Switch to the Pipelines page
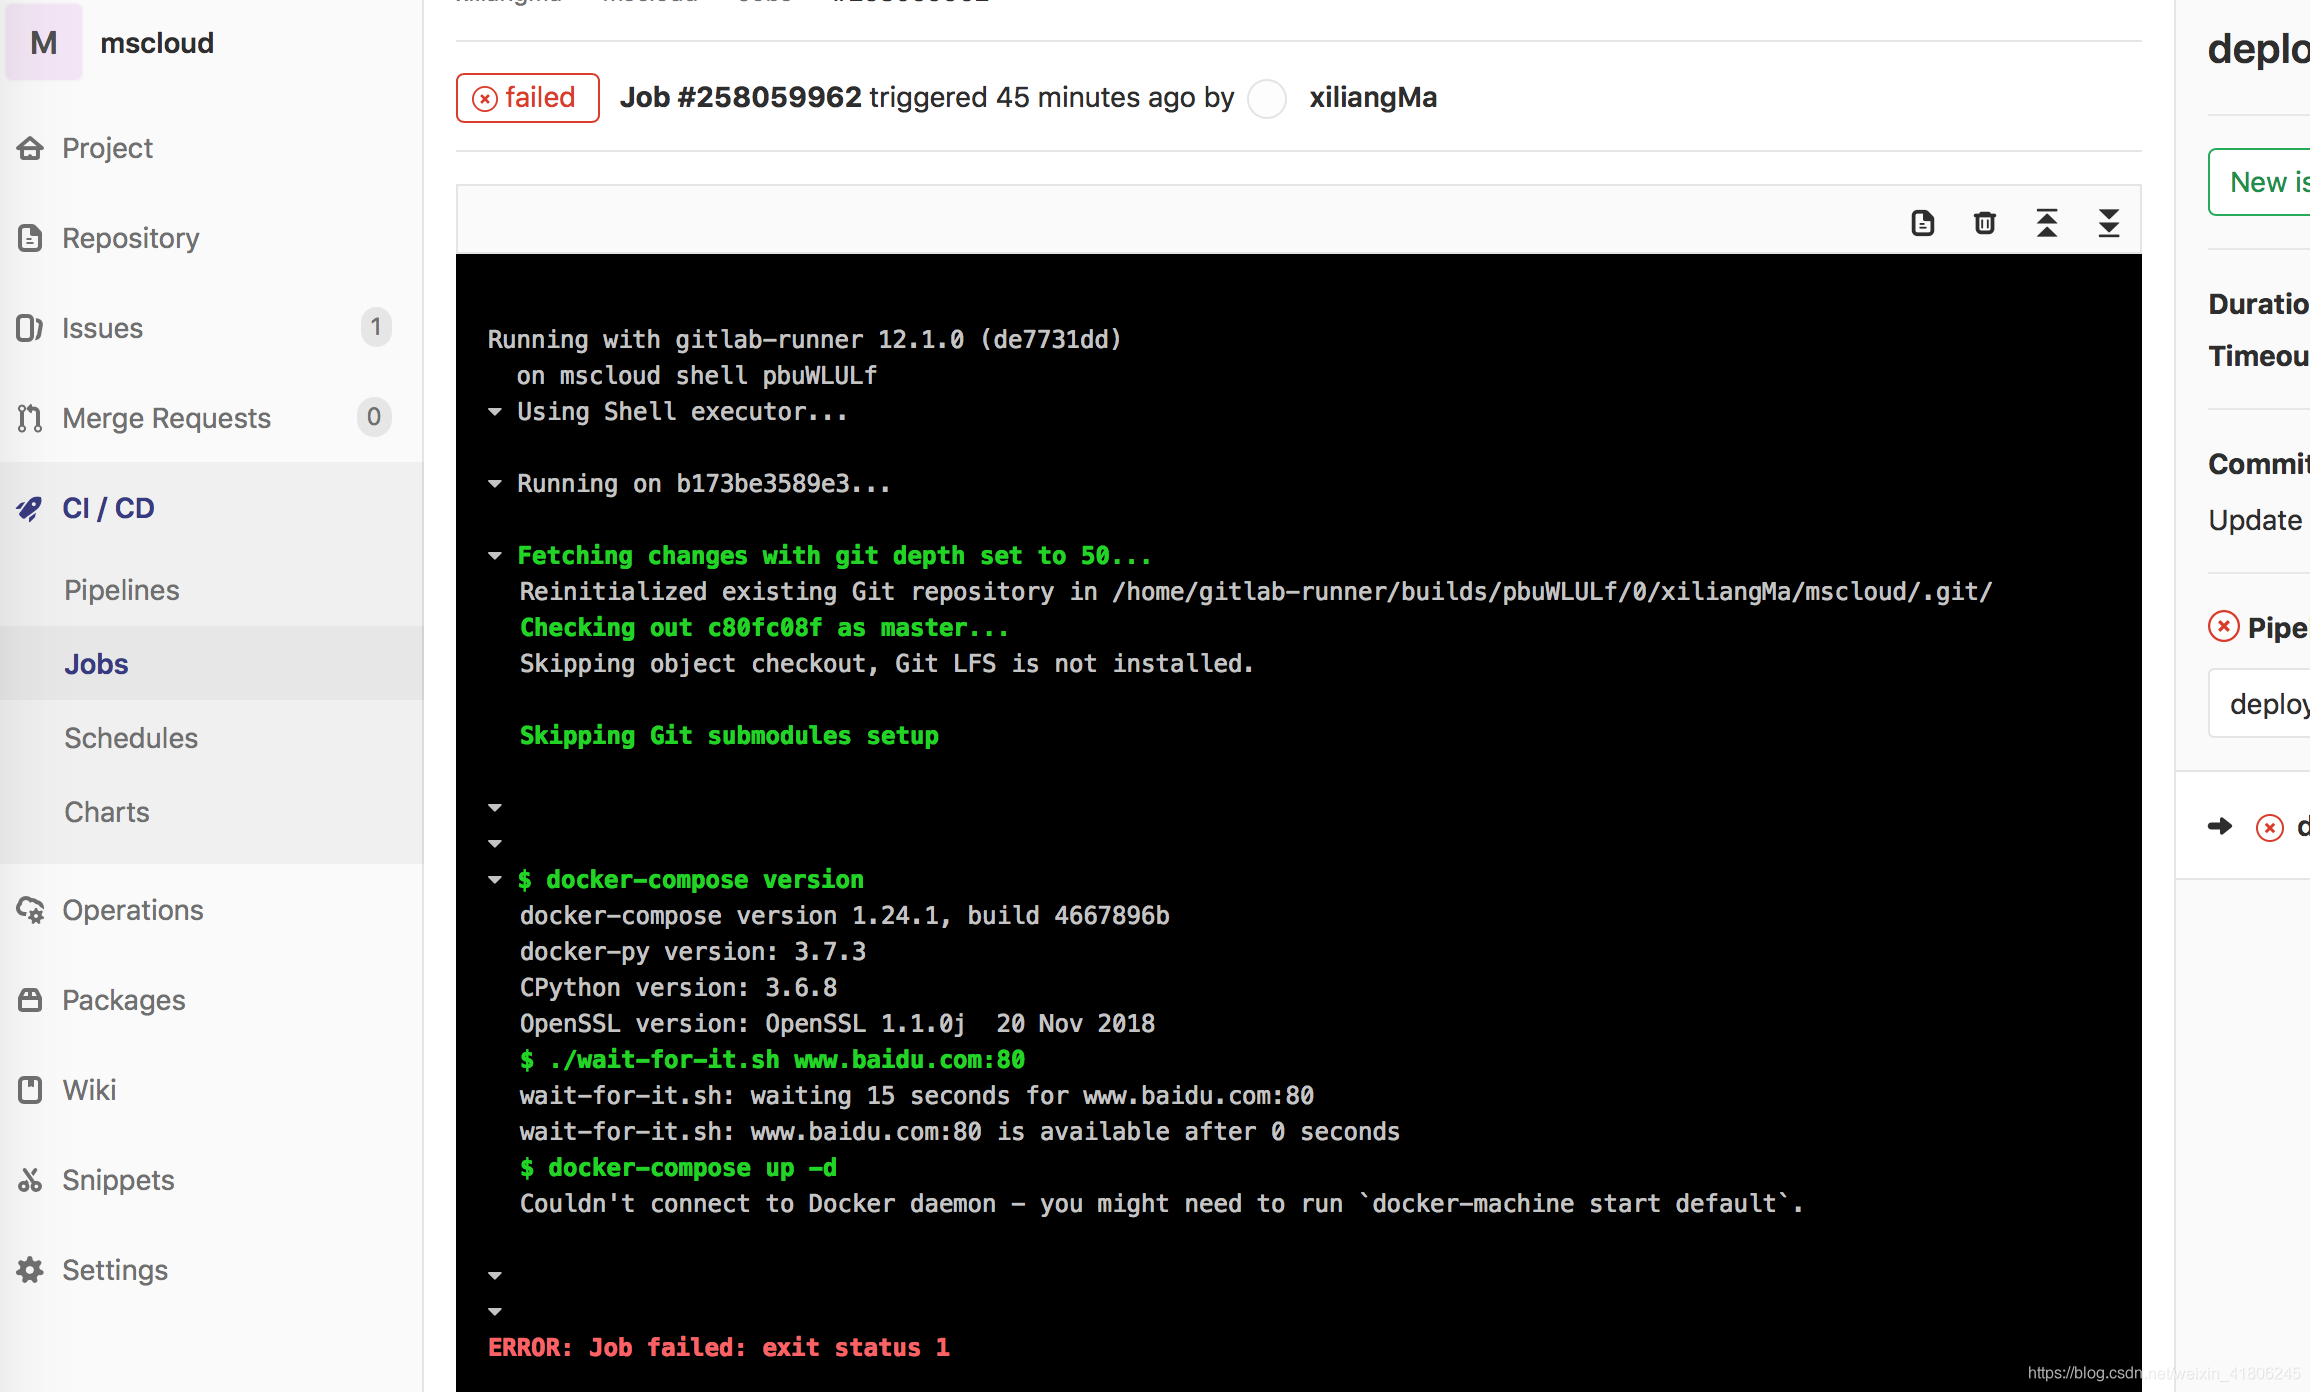The image size is (2310, 1392). (121, 589)
